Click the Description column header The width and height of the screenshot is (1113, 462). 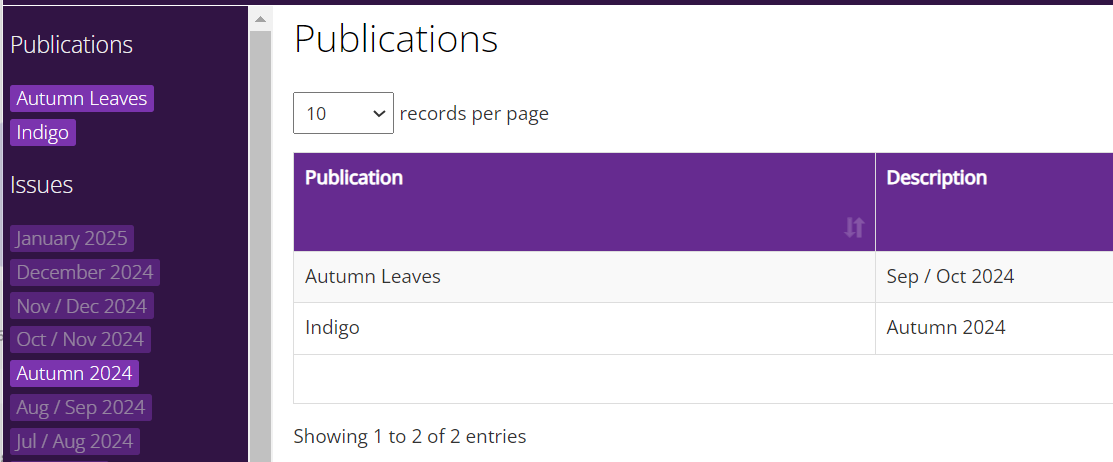[994, 202]
